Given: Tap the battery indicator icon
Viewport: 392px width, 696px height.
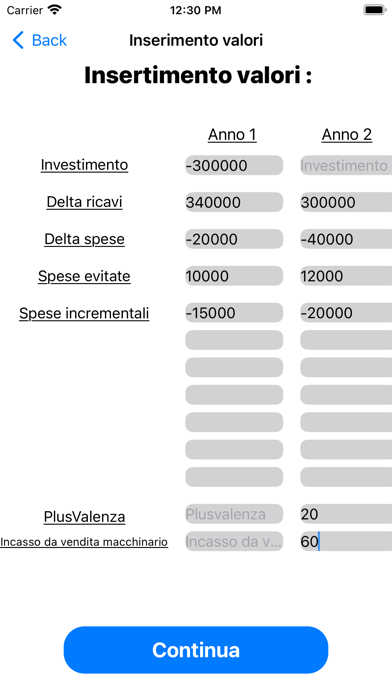Looking at the screenshot, I should pos(375,10).
